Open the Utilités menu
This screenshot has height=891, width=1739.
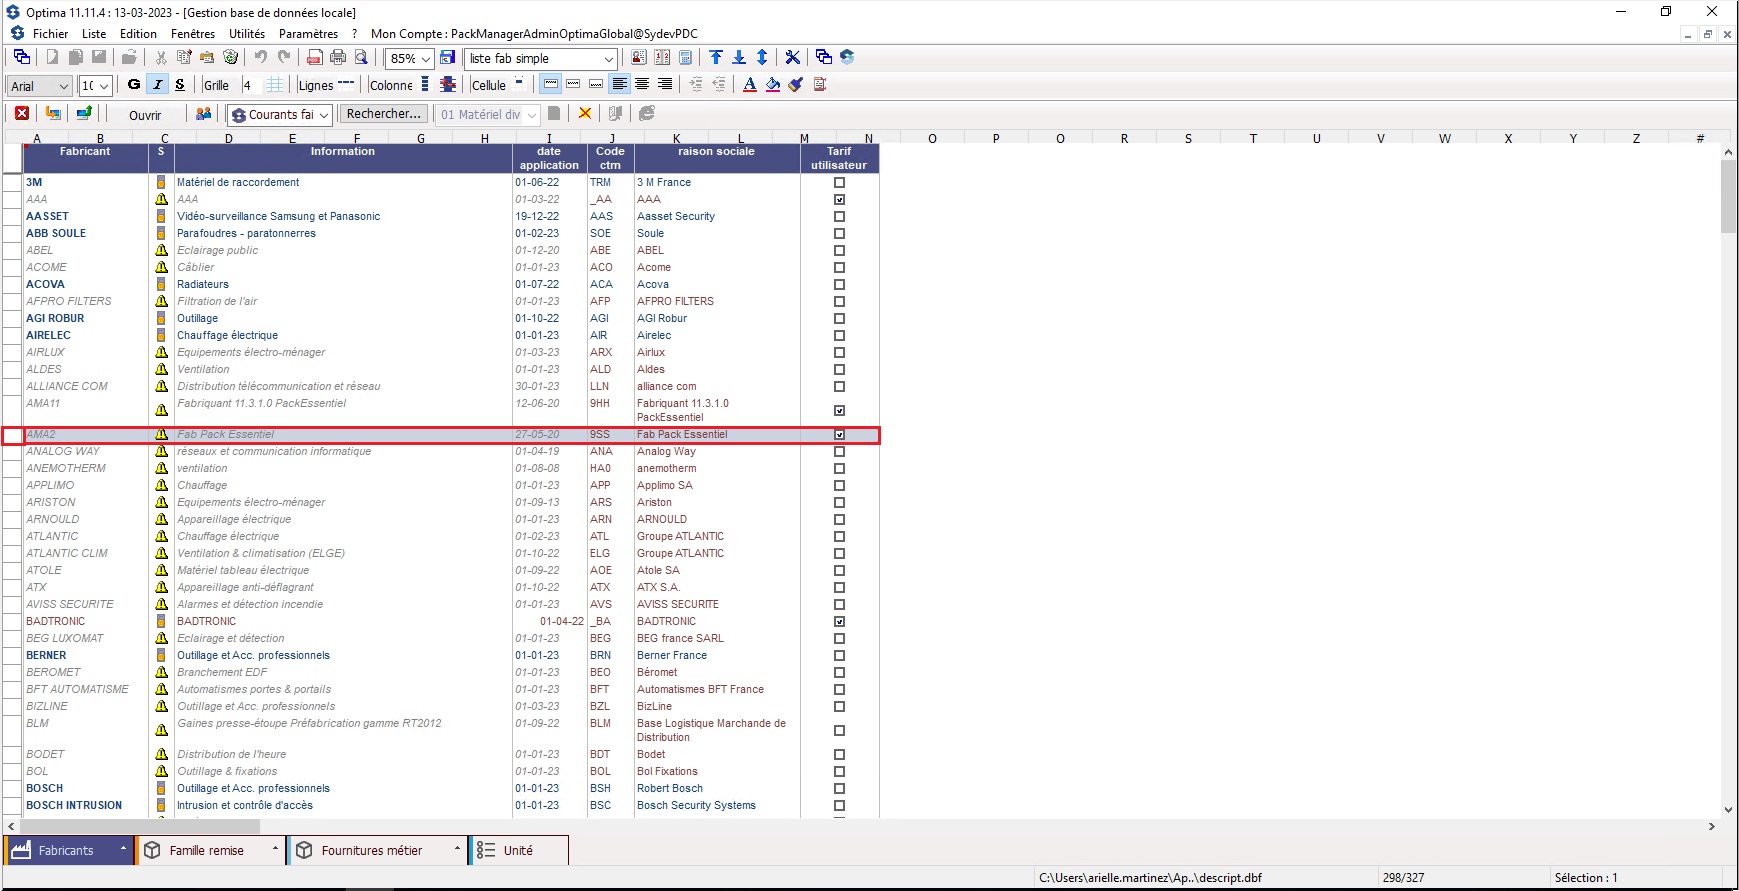click(x=247, y=34)
